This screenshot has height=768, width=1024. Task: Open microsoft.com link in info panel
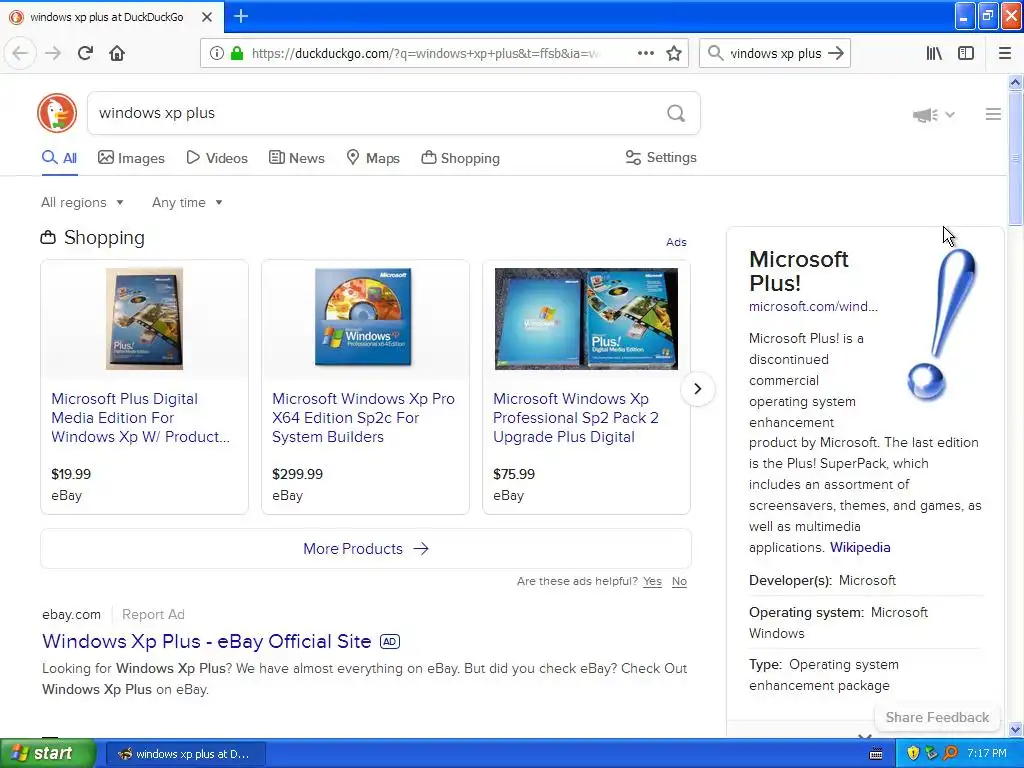click(813, 306)
